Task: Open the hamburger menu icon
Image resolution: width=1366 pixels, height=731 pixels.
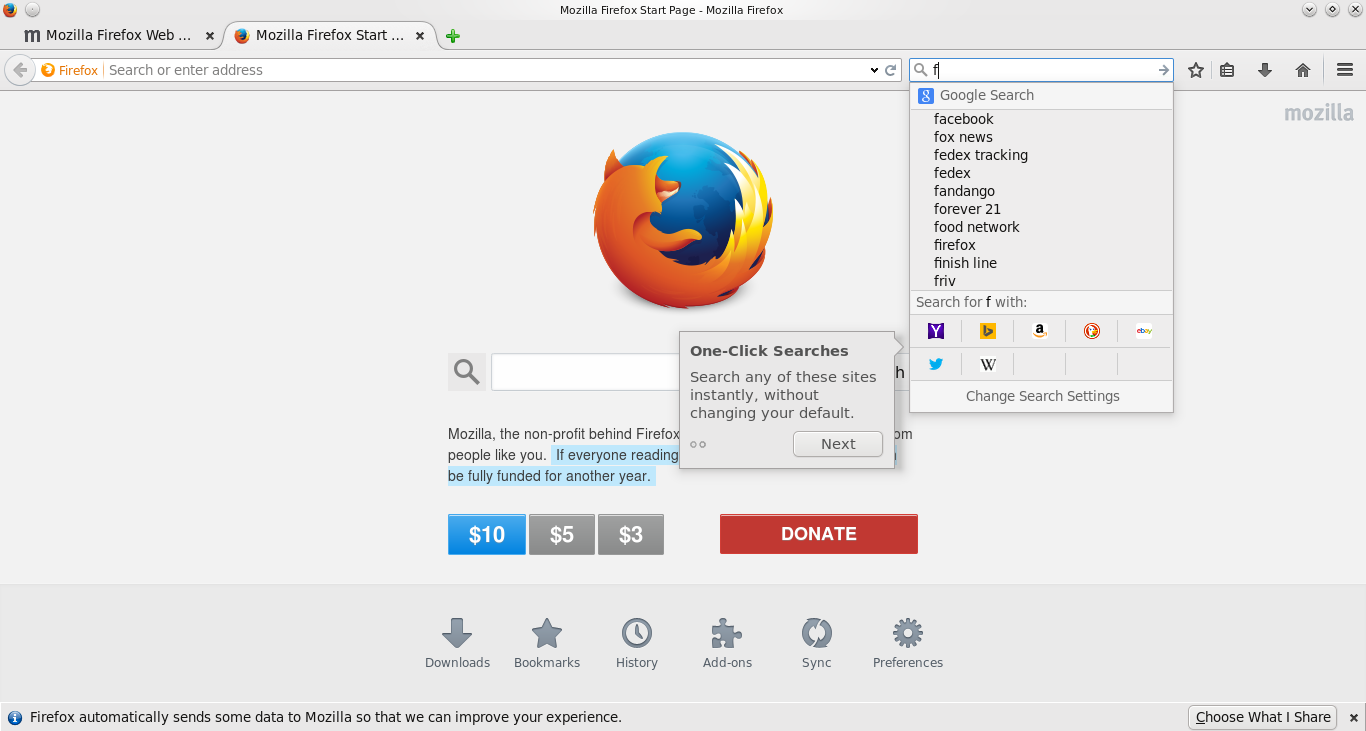Action: 1345,70
